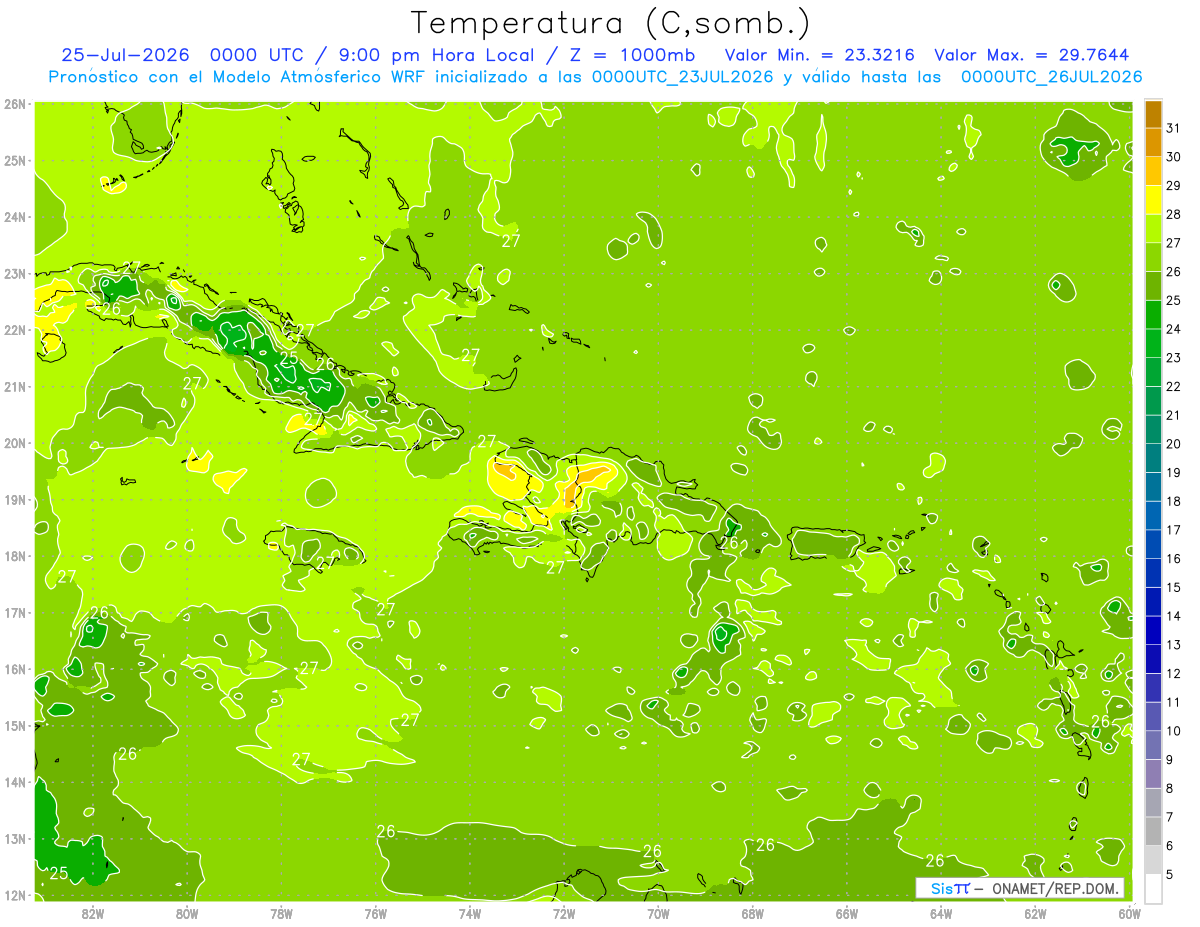
Task: Click the "21" colorbar label
Action: pyautogui.click(x=1174, y=415)
